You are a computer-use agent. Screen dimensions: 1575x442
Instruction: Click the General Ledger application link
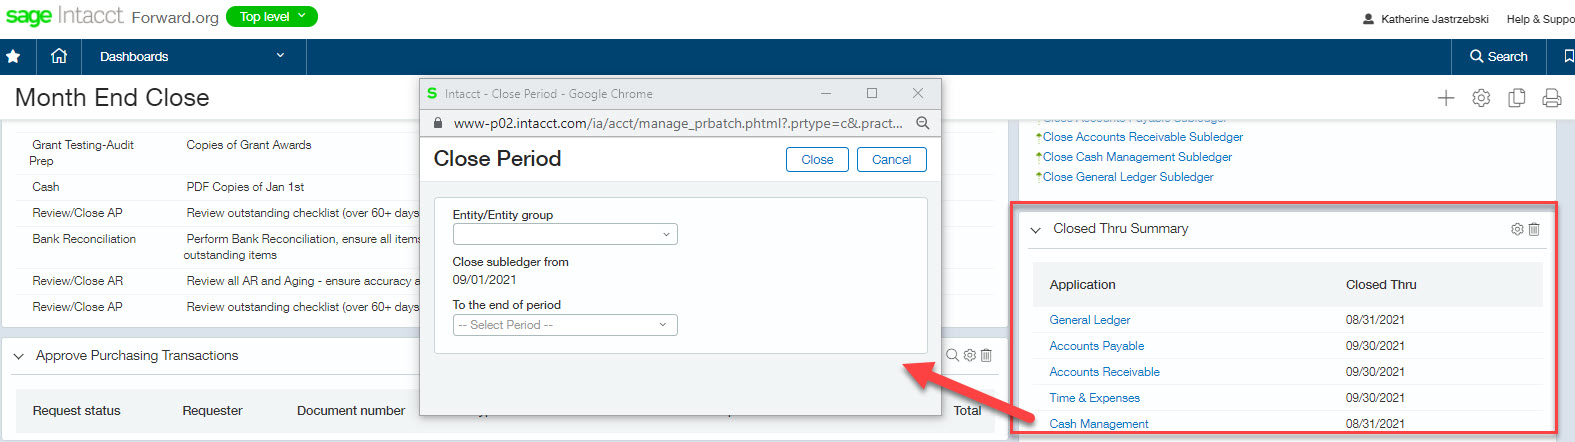click(x=1089, y=320)
